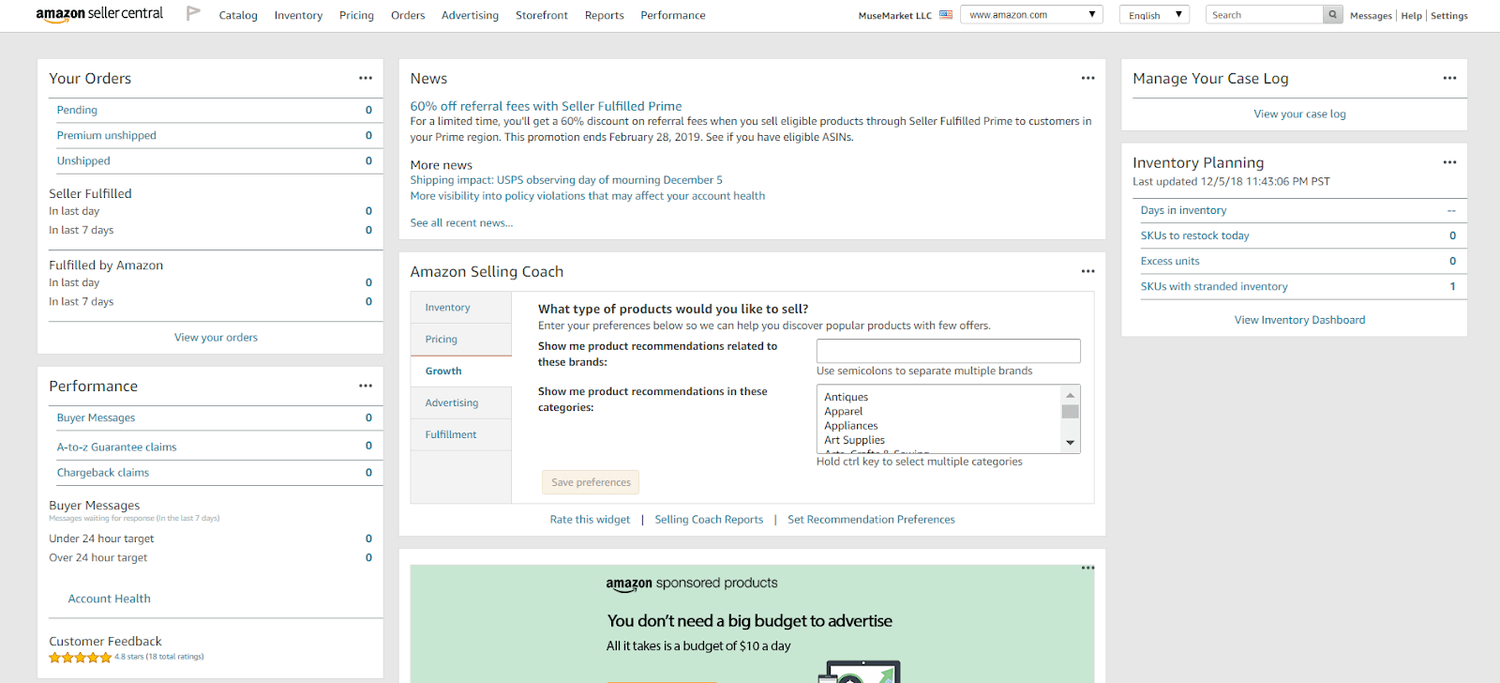The height and width of the screenshot is (683, 1500).
Task: Open Your Orders widget options menu
Action: click(x=365, y=78)
